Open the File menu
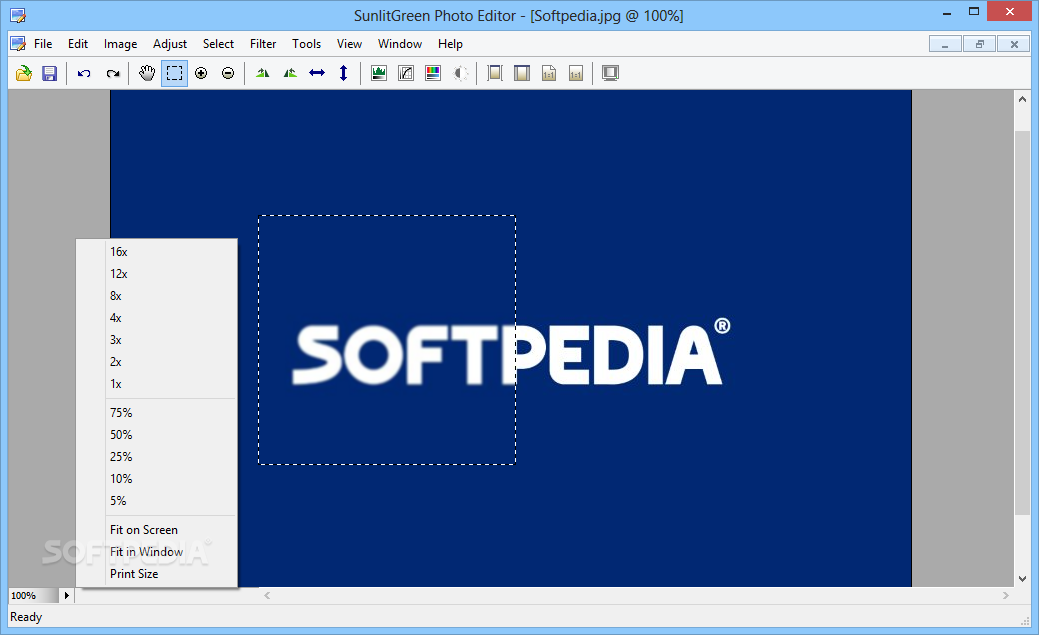 tap(43, 44)
